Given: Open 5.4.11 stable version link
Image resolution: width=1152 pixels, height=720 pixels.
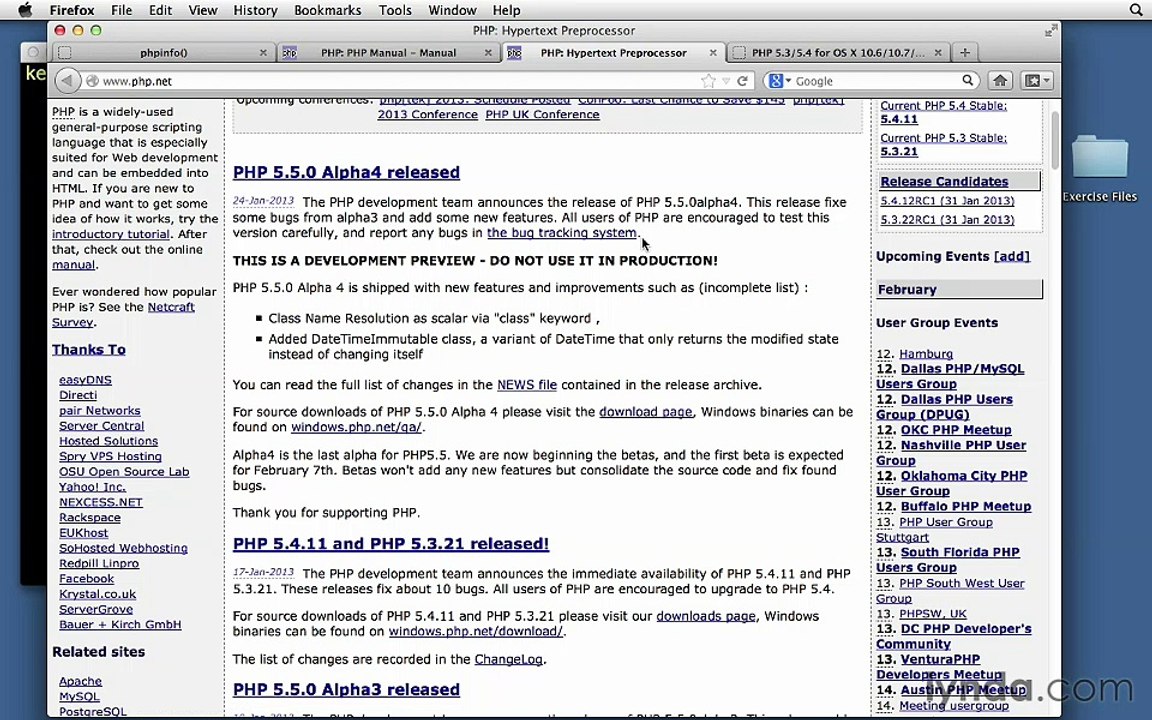Looking at the screenshot, I should [x=899, y=119].
